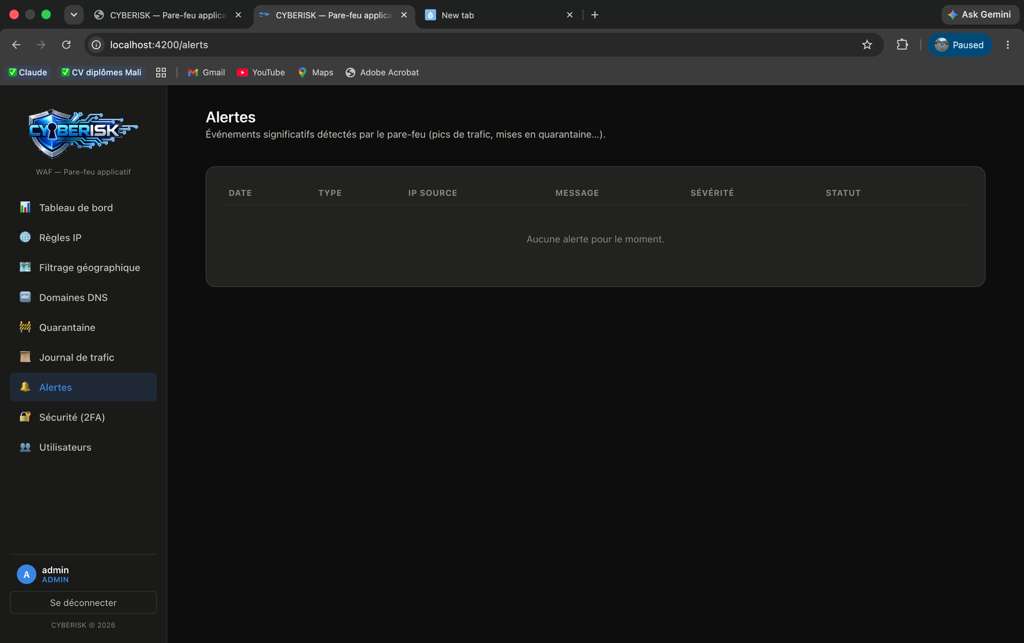Open the Paused profile menu
1024x643 pixels.
[959, 45]
